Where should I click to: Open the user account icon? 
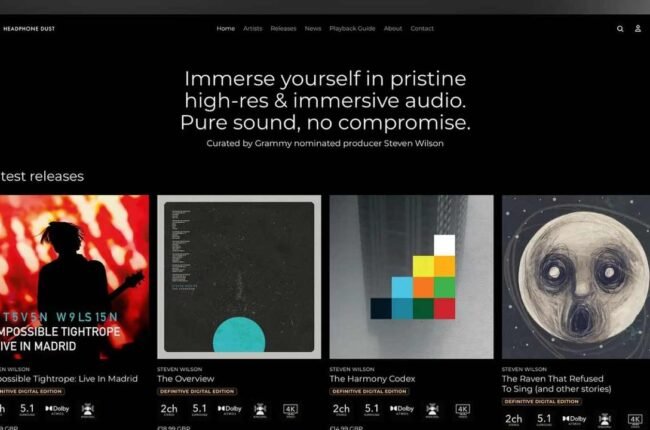(x=638, y=28)
